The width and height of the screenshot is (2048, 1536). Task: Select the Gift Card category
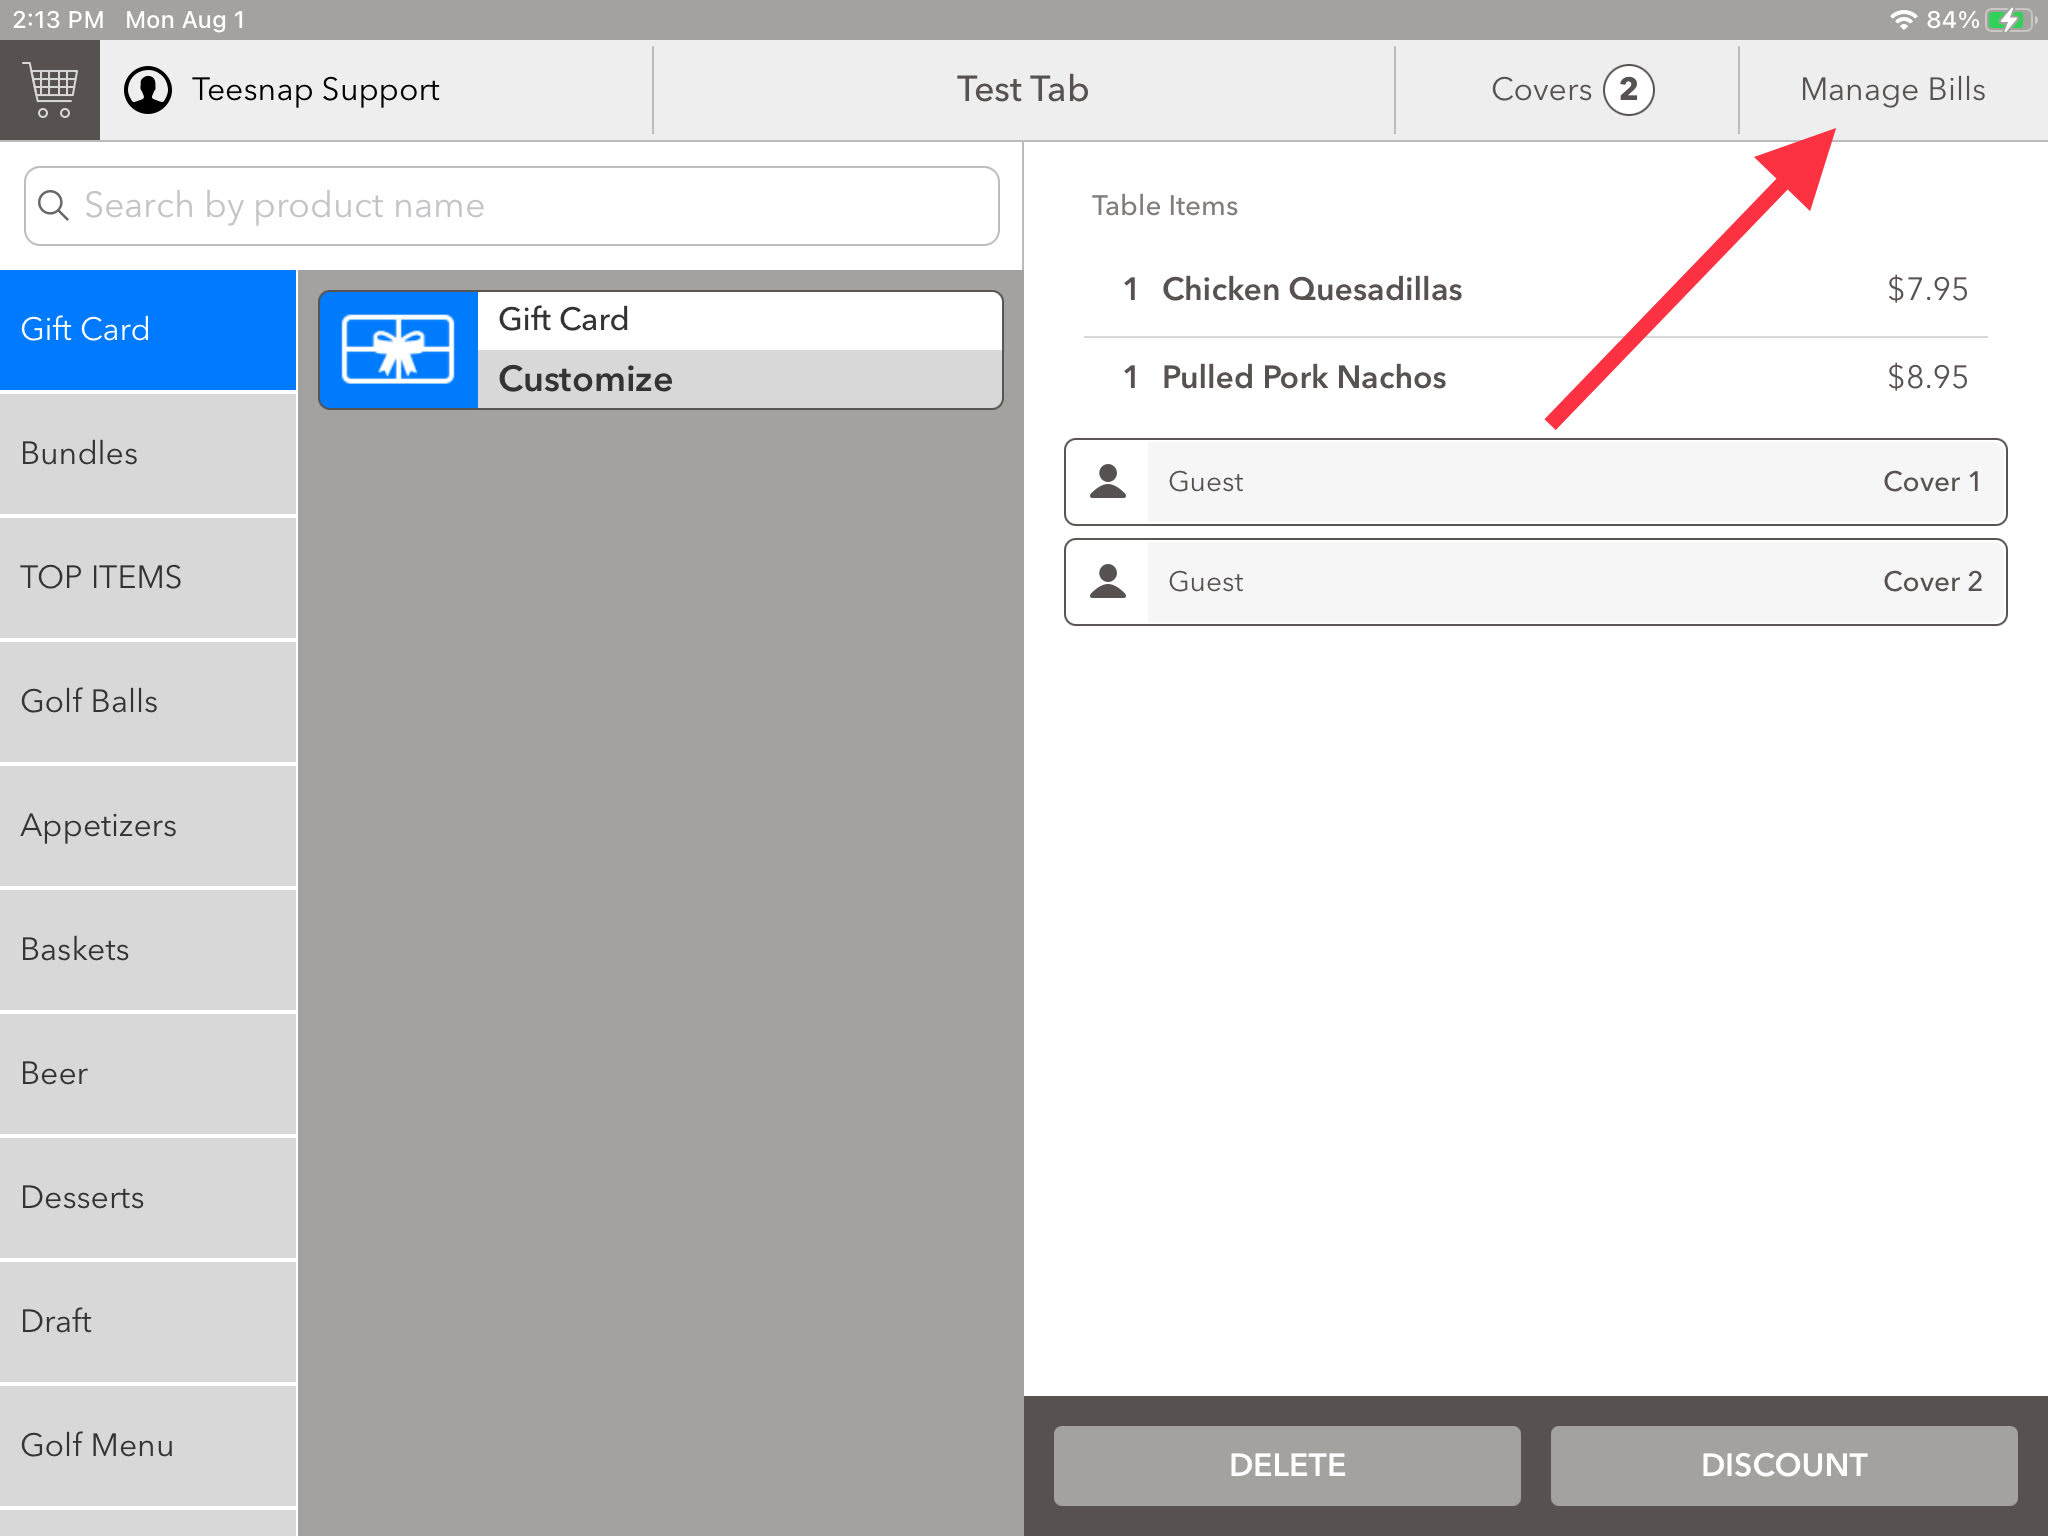coord(147,329)
